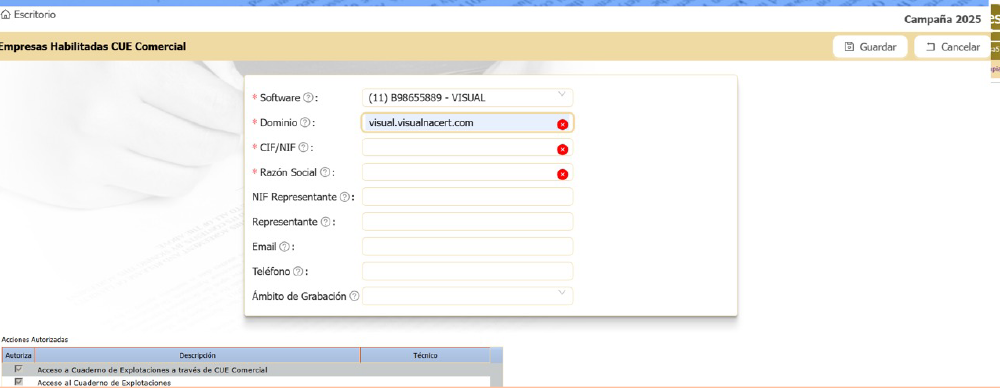
Task: Click red error icon in CIF/NIF field
Action: (x=562, y=149)
